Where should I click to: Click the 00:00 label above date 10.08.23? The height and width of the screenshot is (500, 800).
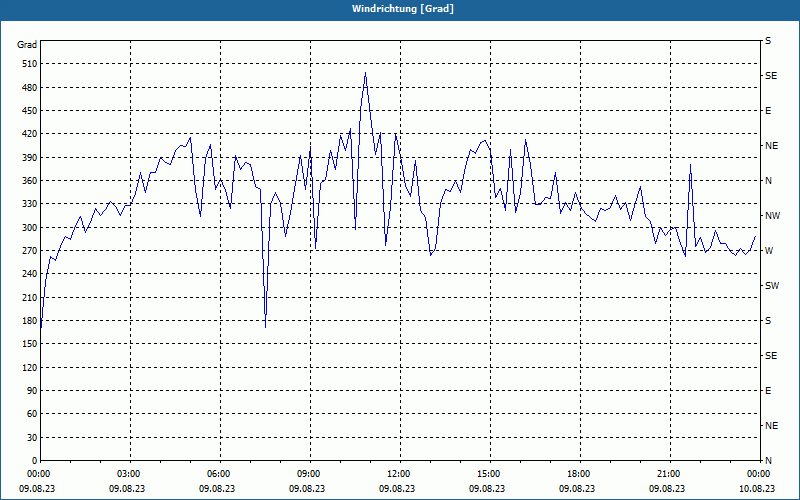759,474
